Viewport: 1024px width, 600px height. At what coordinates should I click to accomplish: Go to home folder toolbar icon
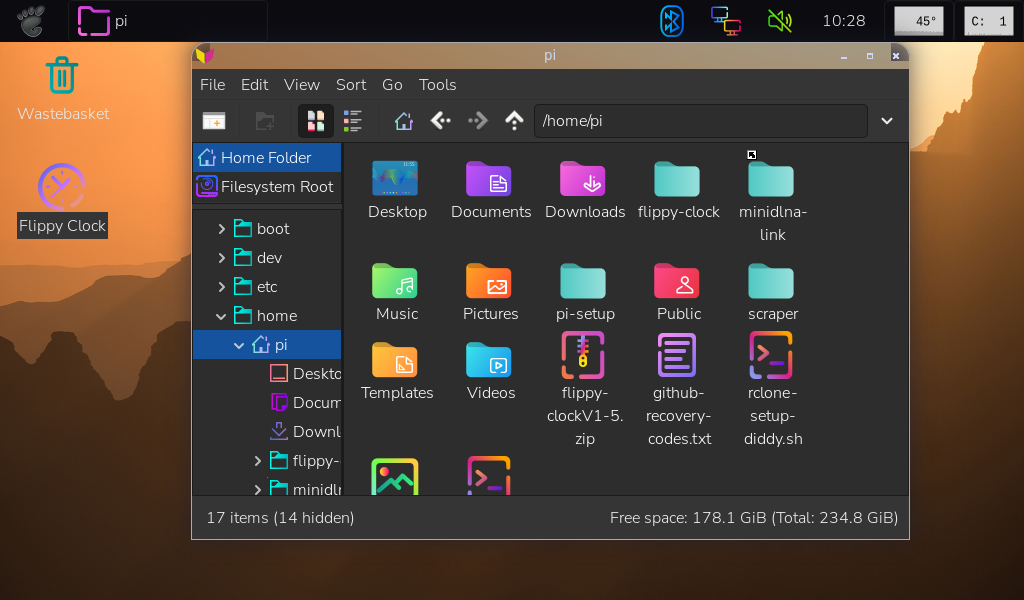[404, 121]
